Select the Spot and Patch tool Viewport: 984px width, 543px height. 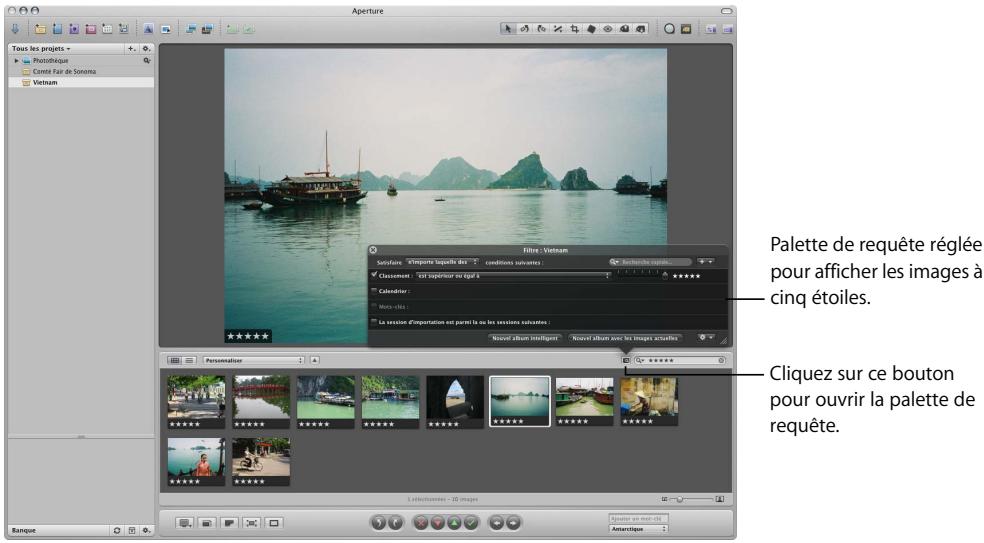(x=591, y=29)
